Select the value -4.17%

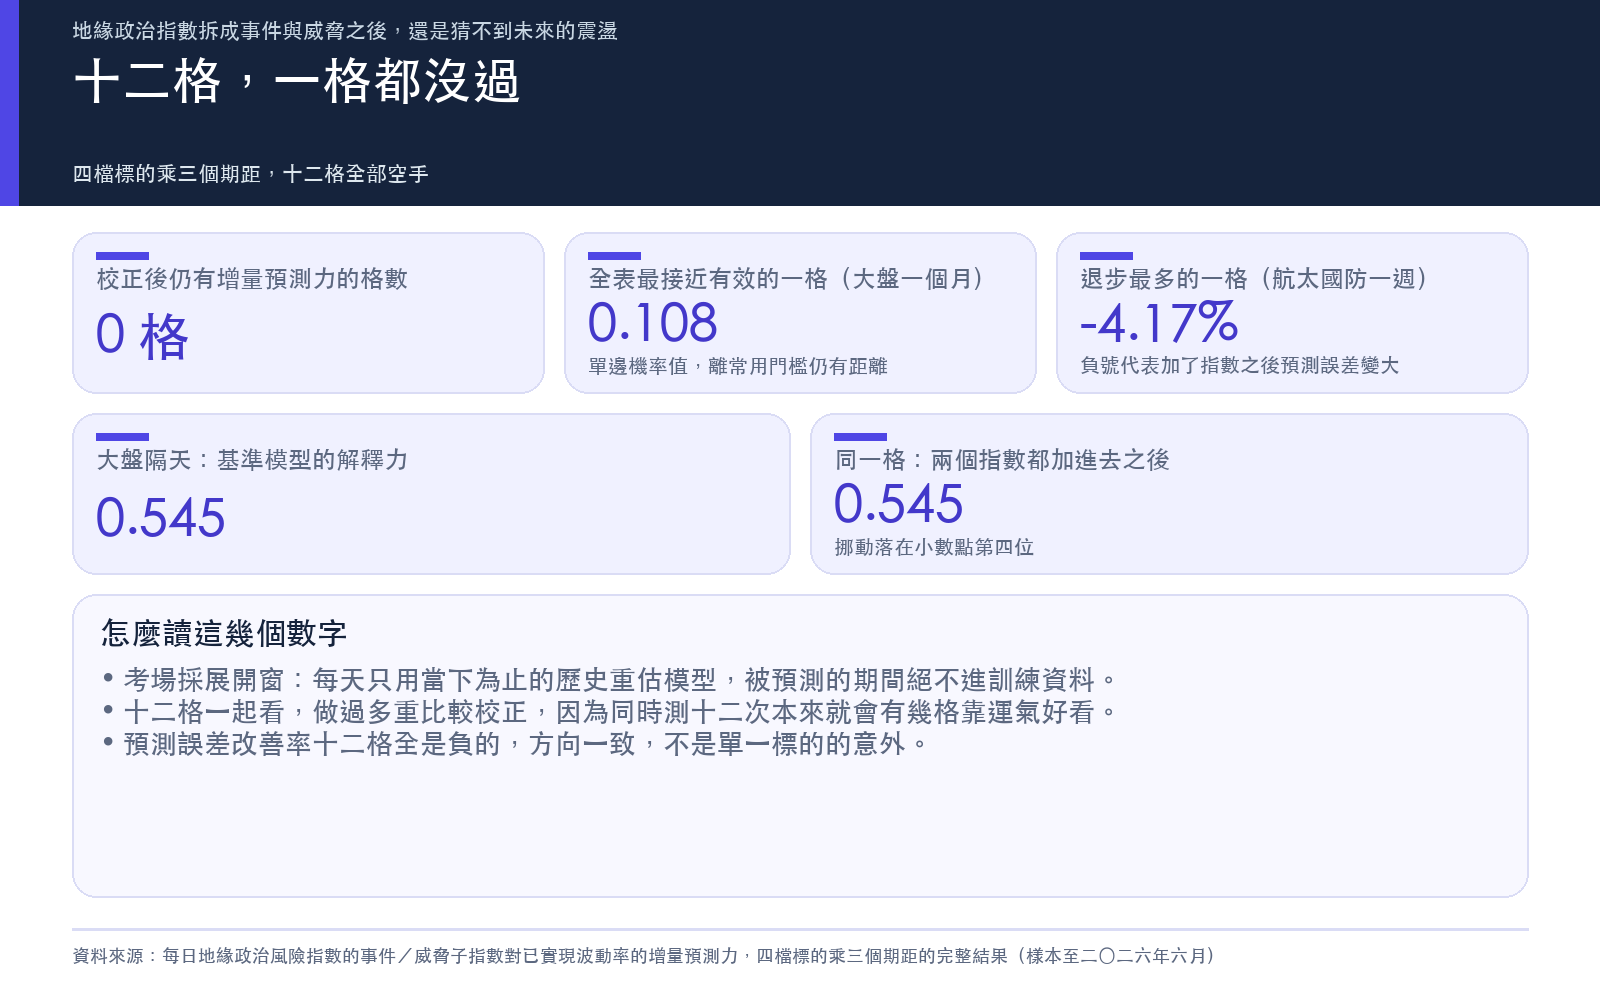[x=1159, y=323]
